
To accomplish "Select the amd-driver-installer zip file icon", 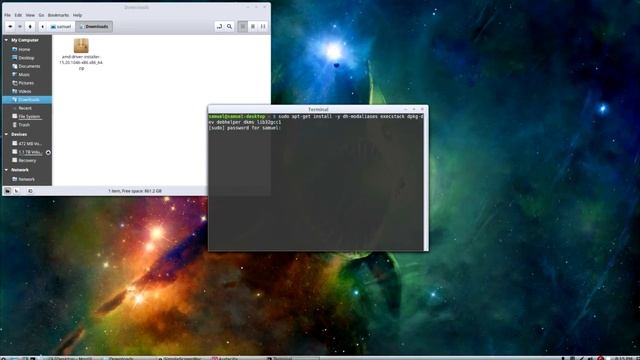I will [81, 46].
